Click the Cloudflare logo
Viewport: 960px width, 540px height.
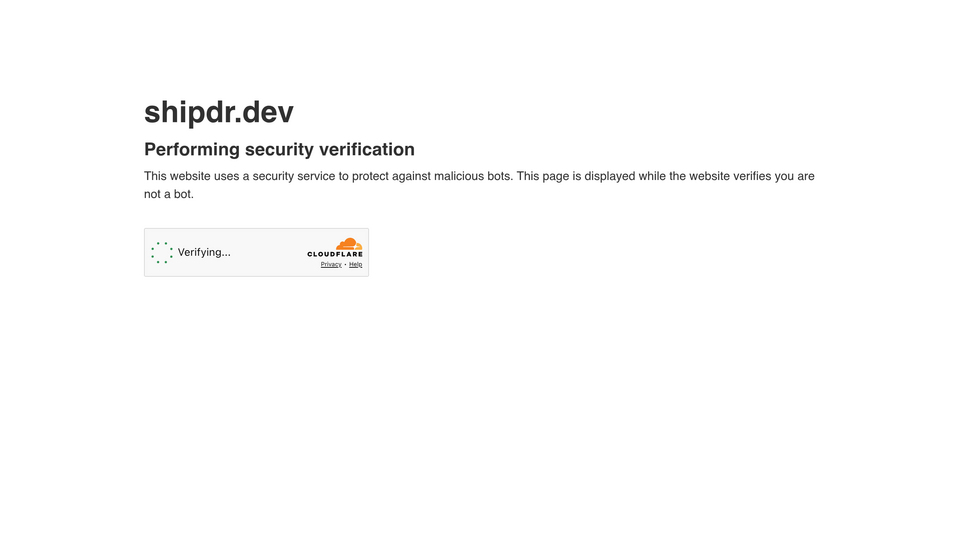pyautogui.click(x=335, y=247)
